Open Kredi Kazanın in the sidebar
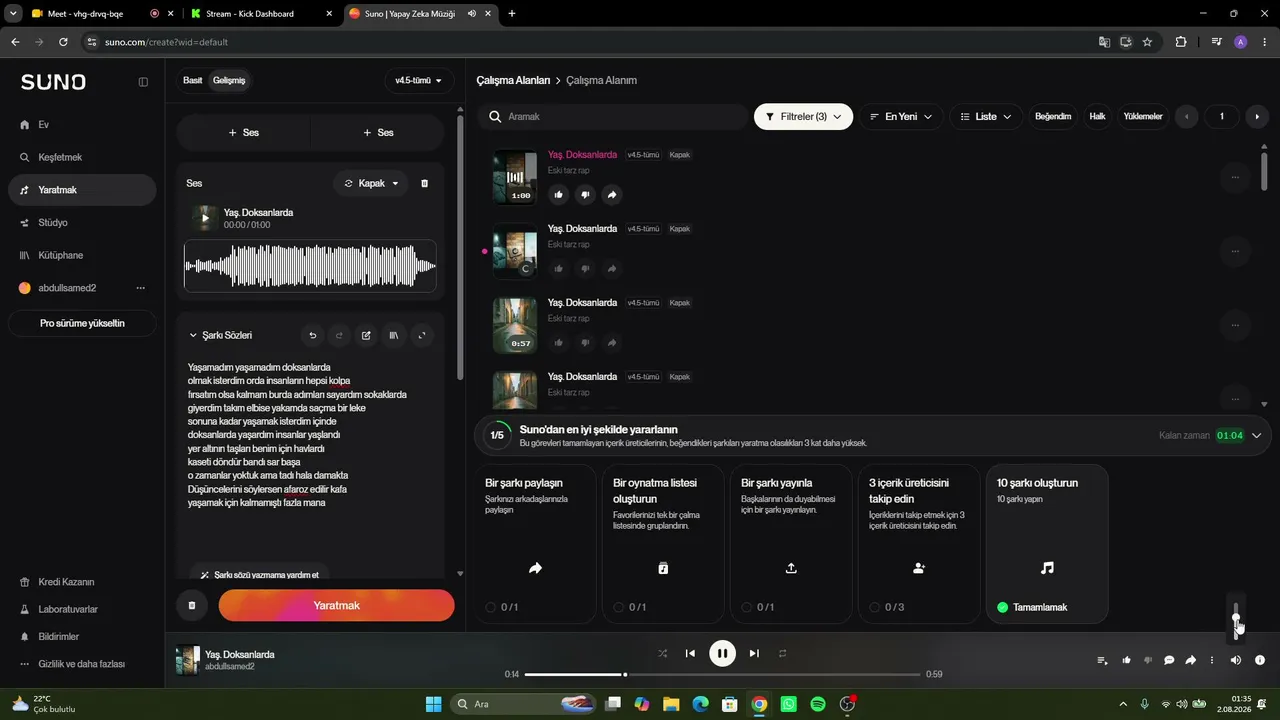The image size is (1280, 720). click(x=82, y=582)
